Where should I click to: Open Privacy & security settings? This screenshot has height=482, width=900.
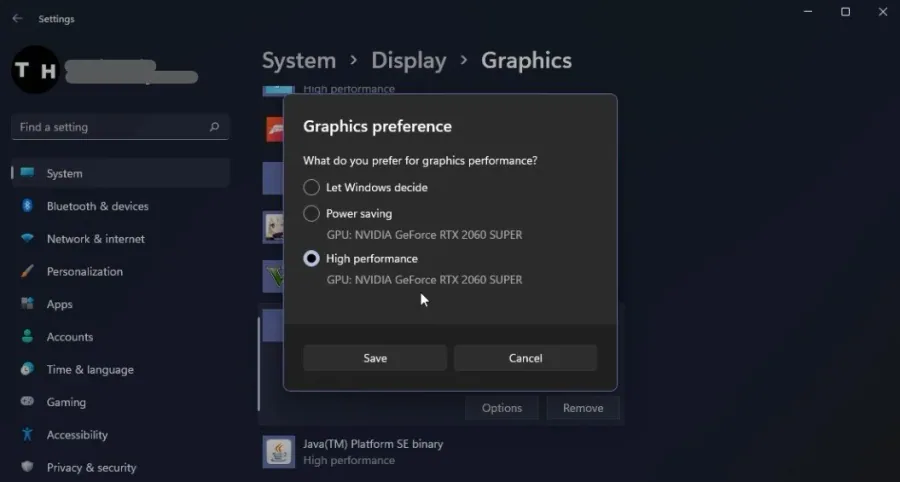coord(121,468)
